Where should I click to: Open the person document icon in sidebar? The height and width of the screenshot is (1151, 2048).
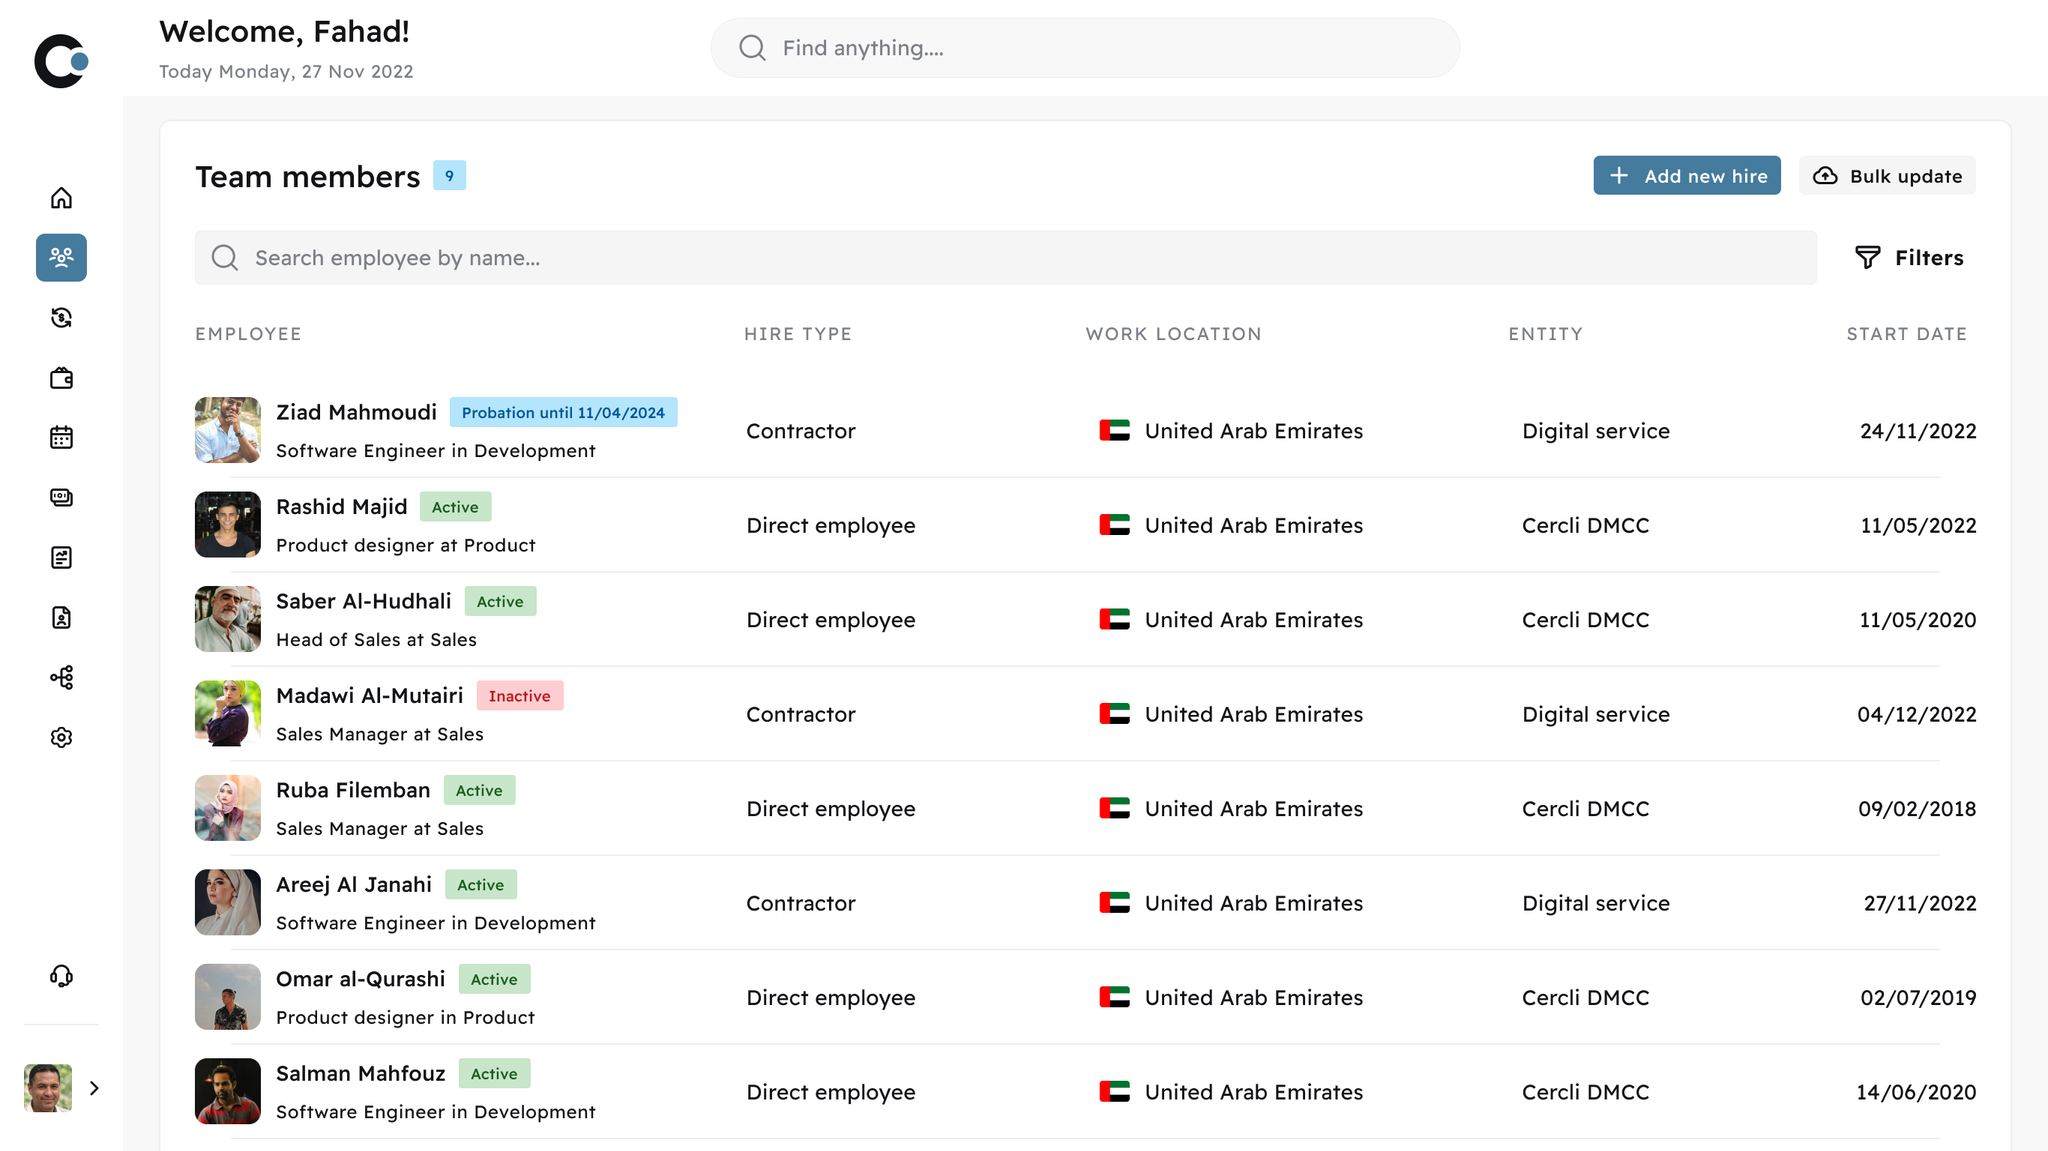[61, 618]
